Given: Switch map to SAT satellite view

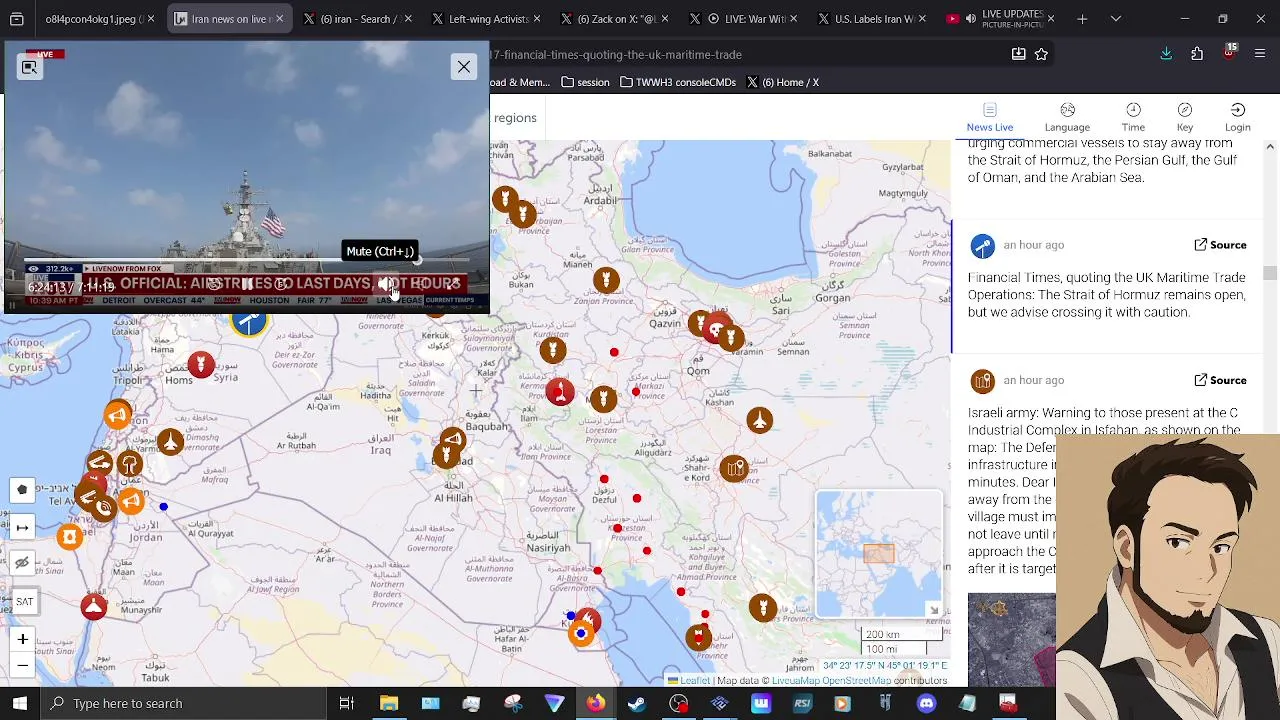Looking at the screenshot, I should click(x=24, y=601).
